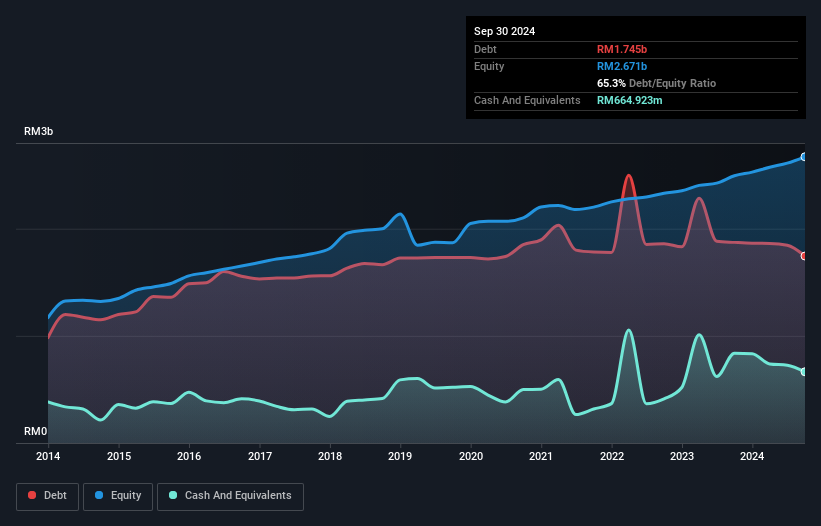Click the 2020 x-axis label

(471, 456)
